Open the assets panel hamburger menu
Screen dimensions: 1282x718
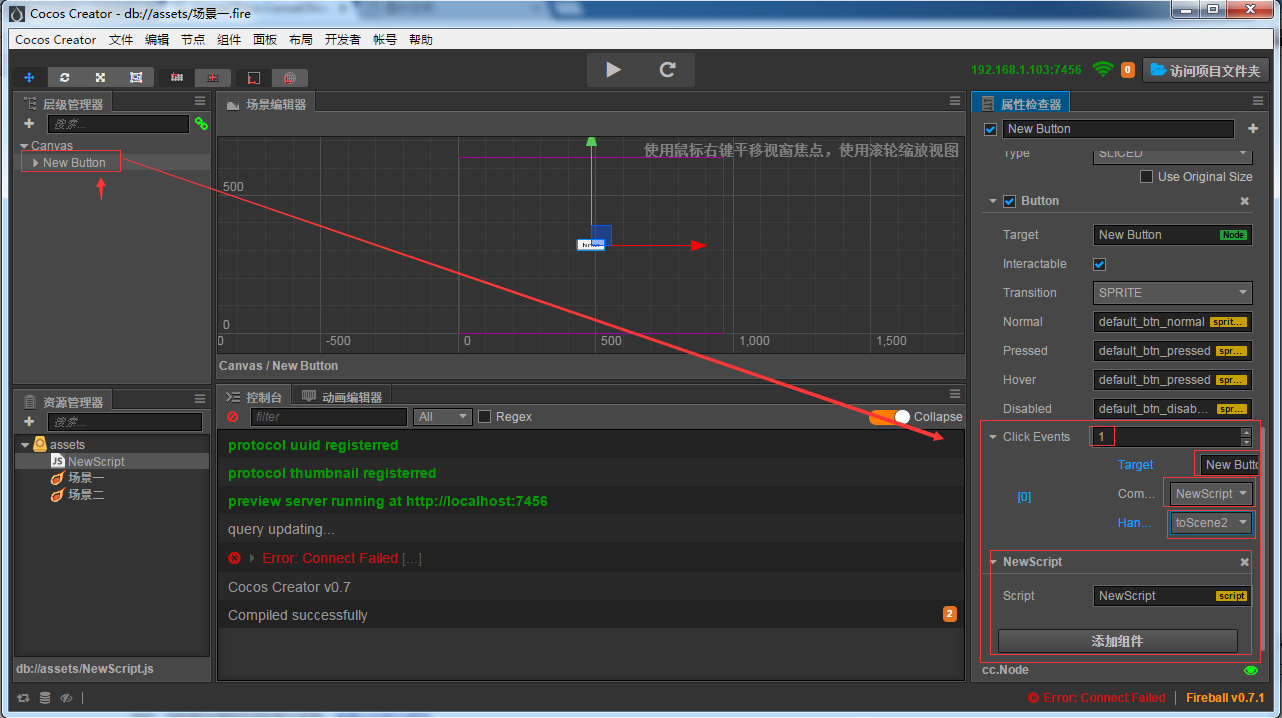tap(200, 399)
